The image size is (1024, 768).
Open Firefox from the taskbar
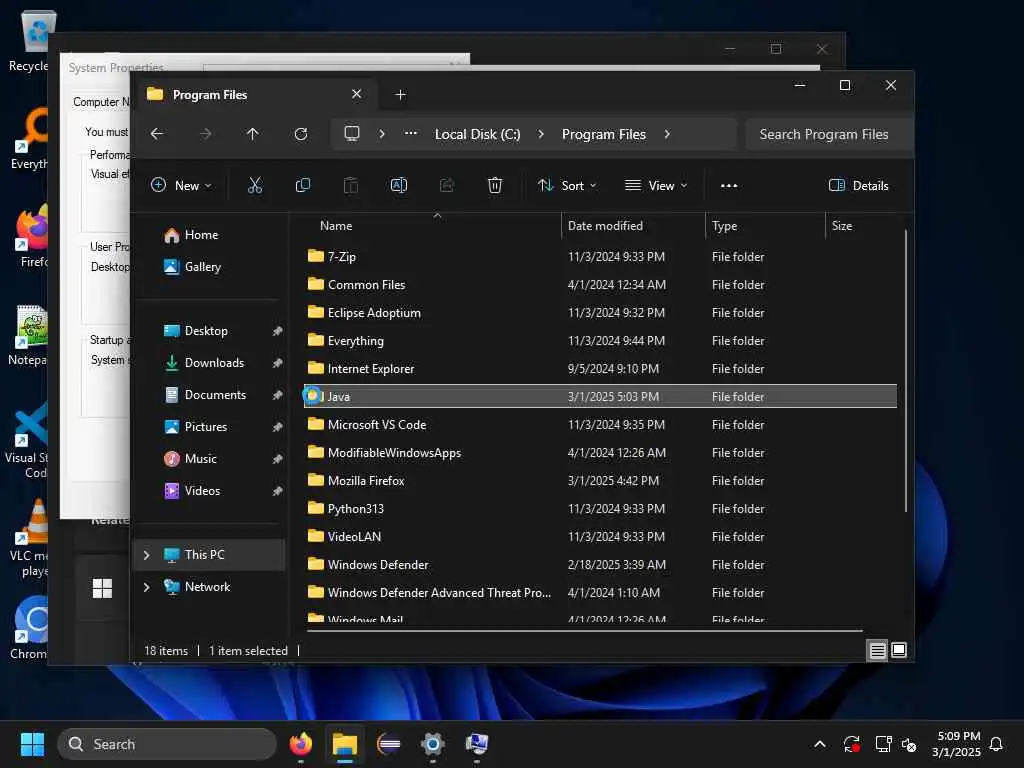[x=301, y=744]
